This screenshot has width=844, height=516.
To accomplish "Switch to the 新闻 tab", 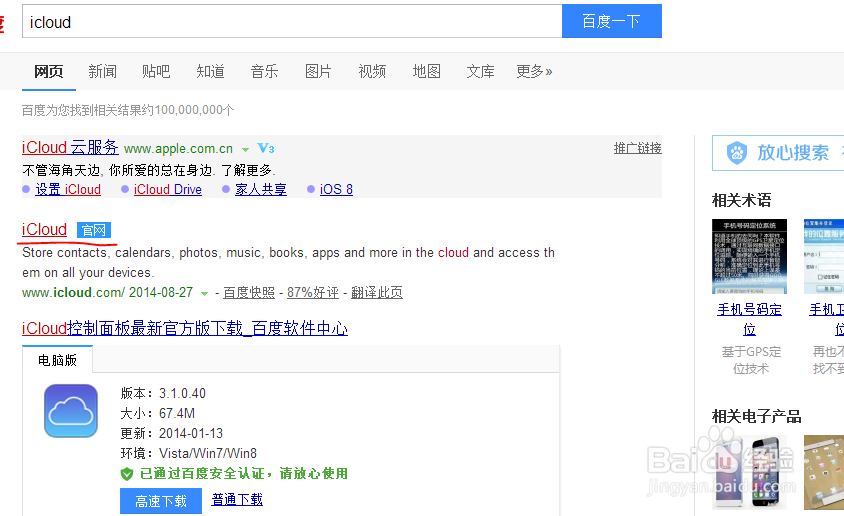I will click(x=102, y=71).
